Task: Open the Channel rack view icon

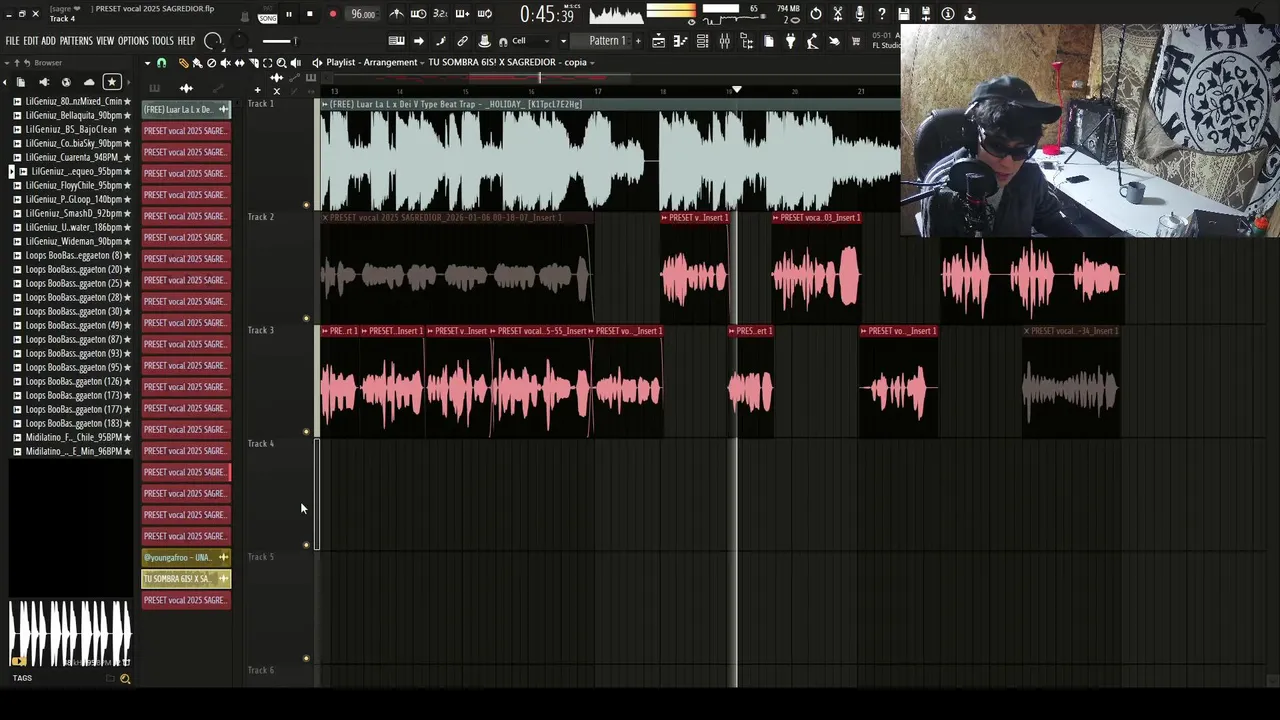Action: point(703,41)
